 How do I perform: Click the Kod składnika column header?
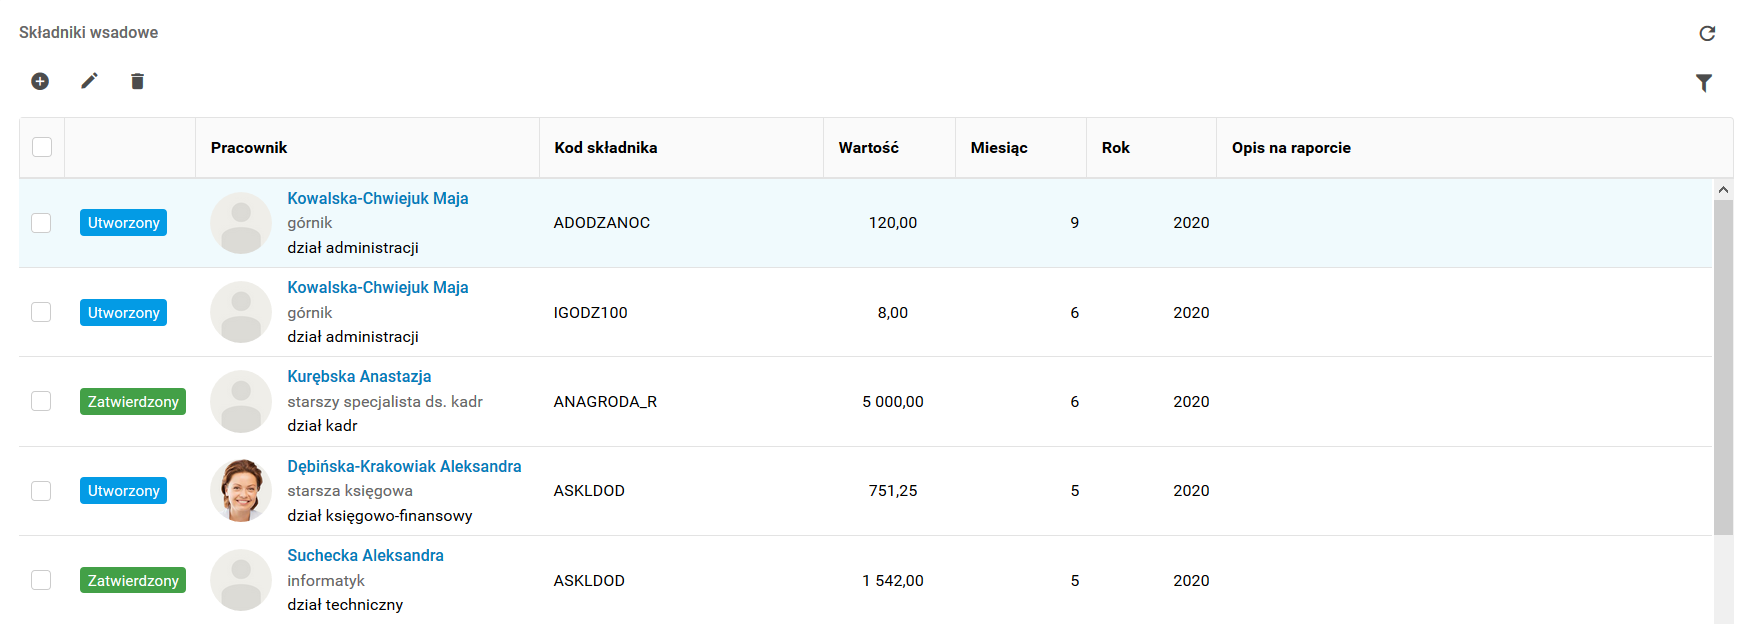[x=605, y=148]
